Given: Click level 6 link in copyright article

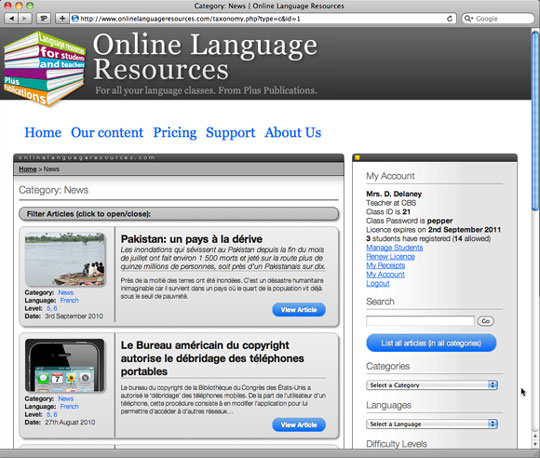Looking at the screenshot, I should coord(55,414).
